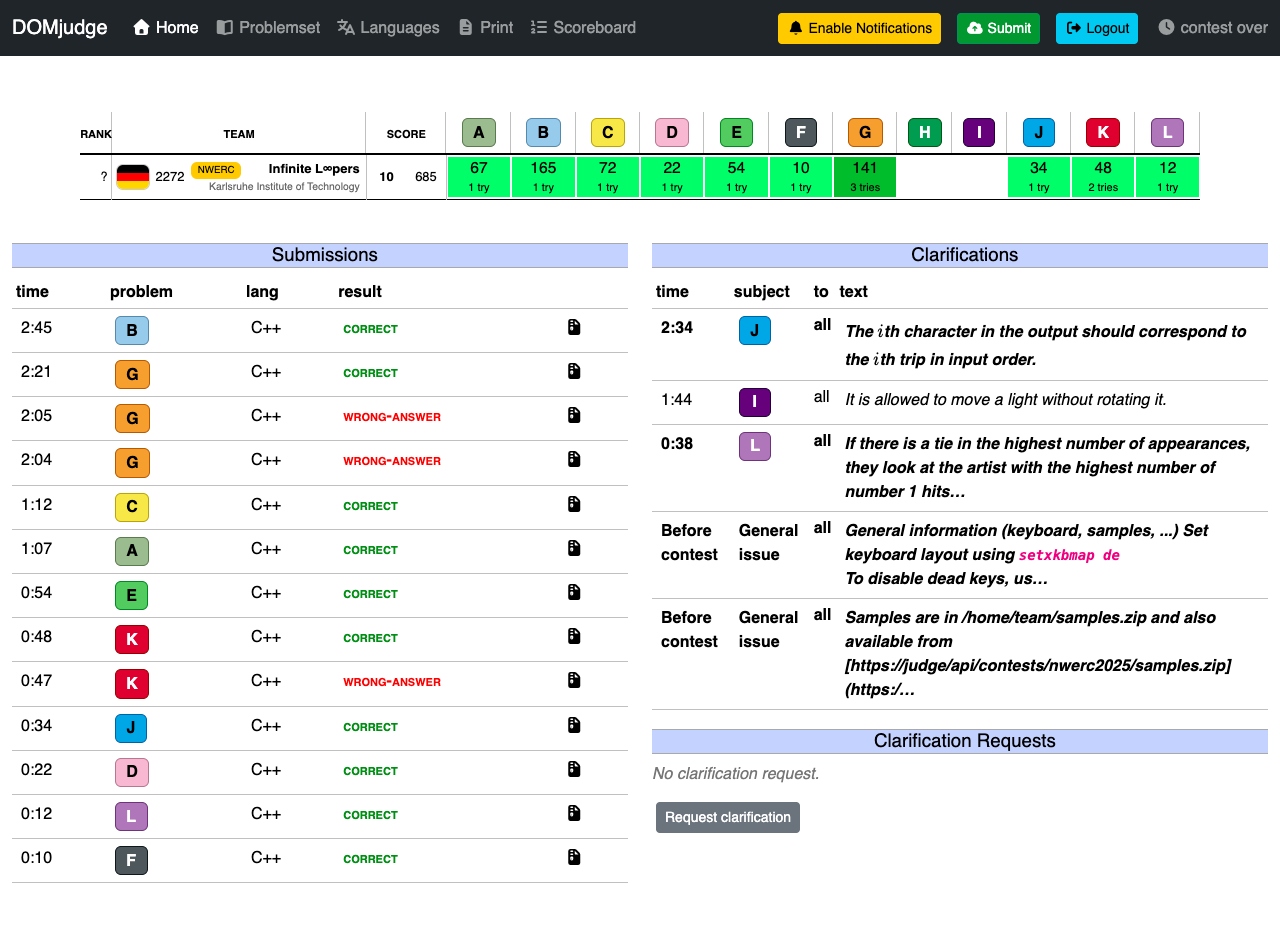Click problem G badge in scoreboard header
The height and width of the screenshot is (929, 1280).
point(865,133)
